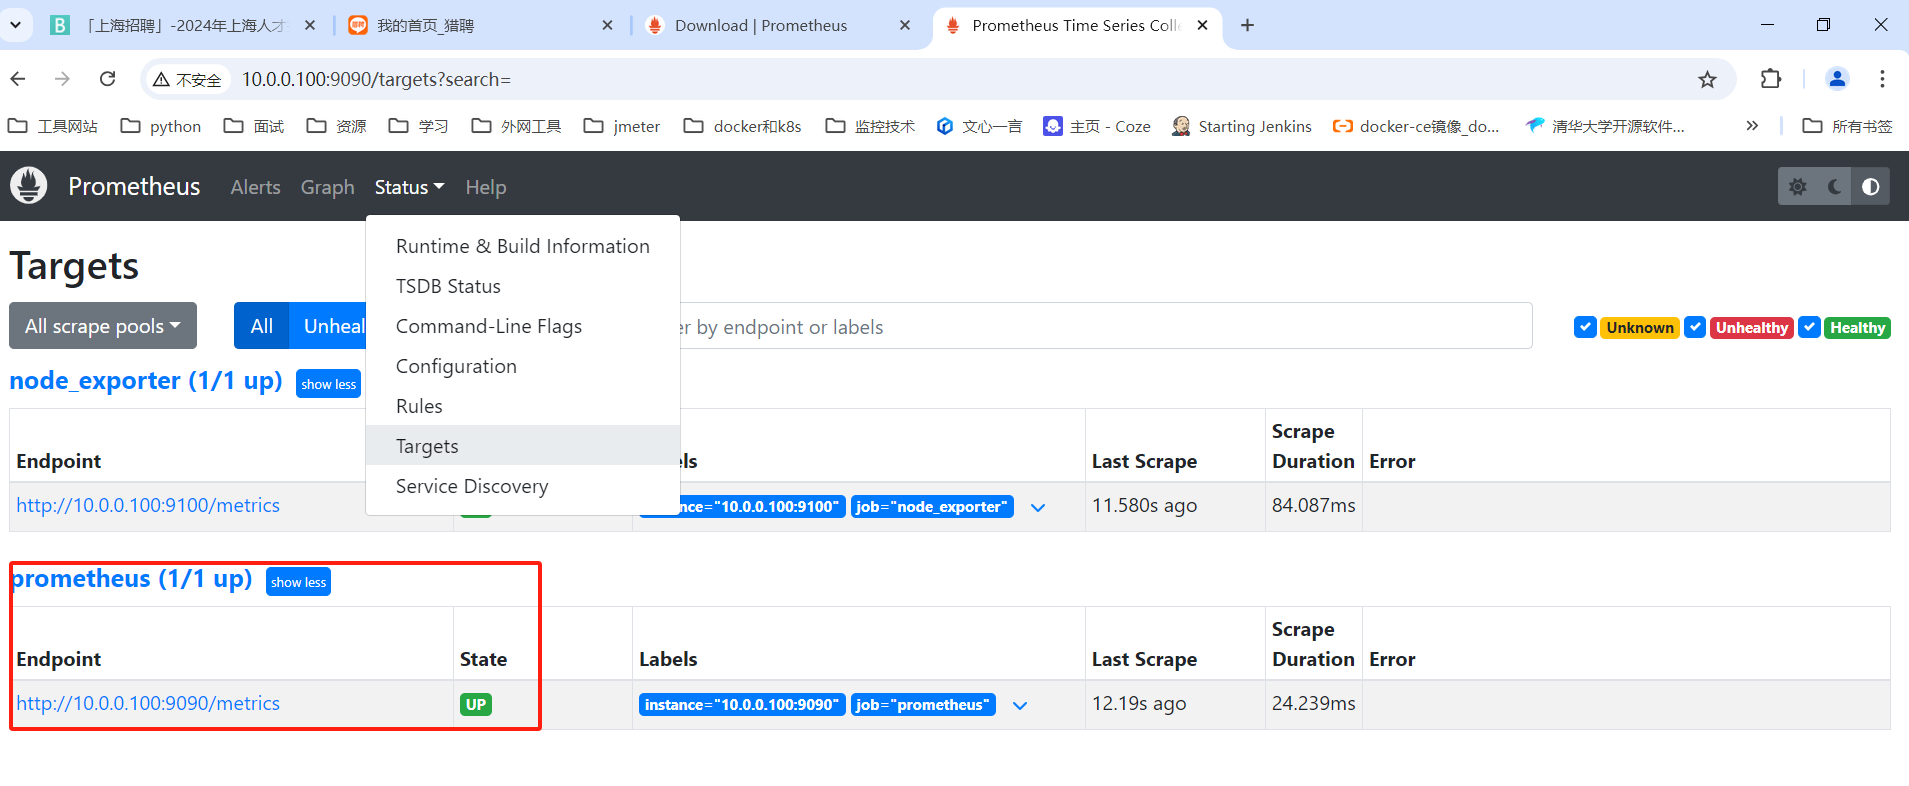
Task: Open the jmeter bookmark folder
Action: [622, 126]
